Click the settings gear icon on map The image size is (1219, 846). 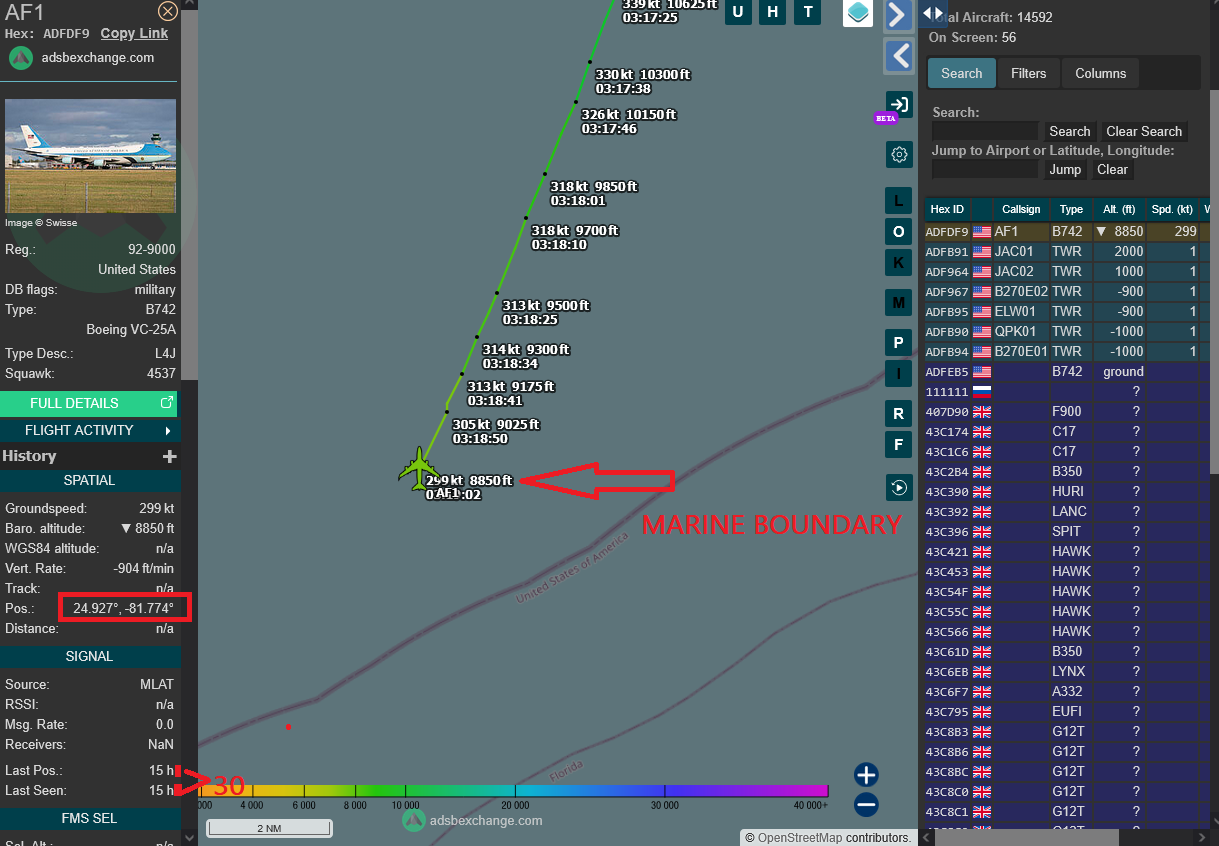[899, 154]
